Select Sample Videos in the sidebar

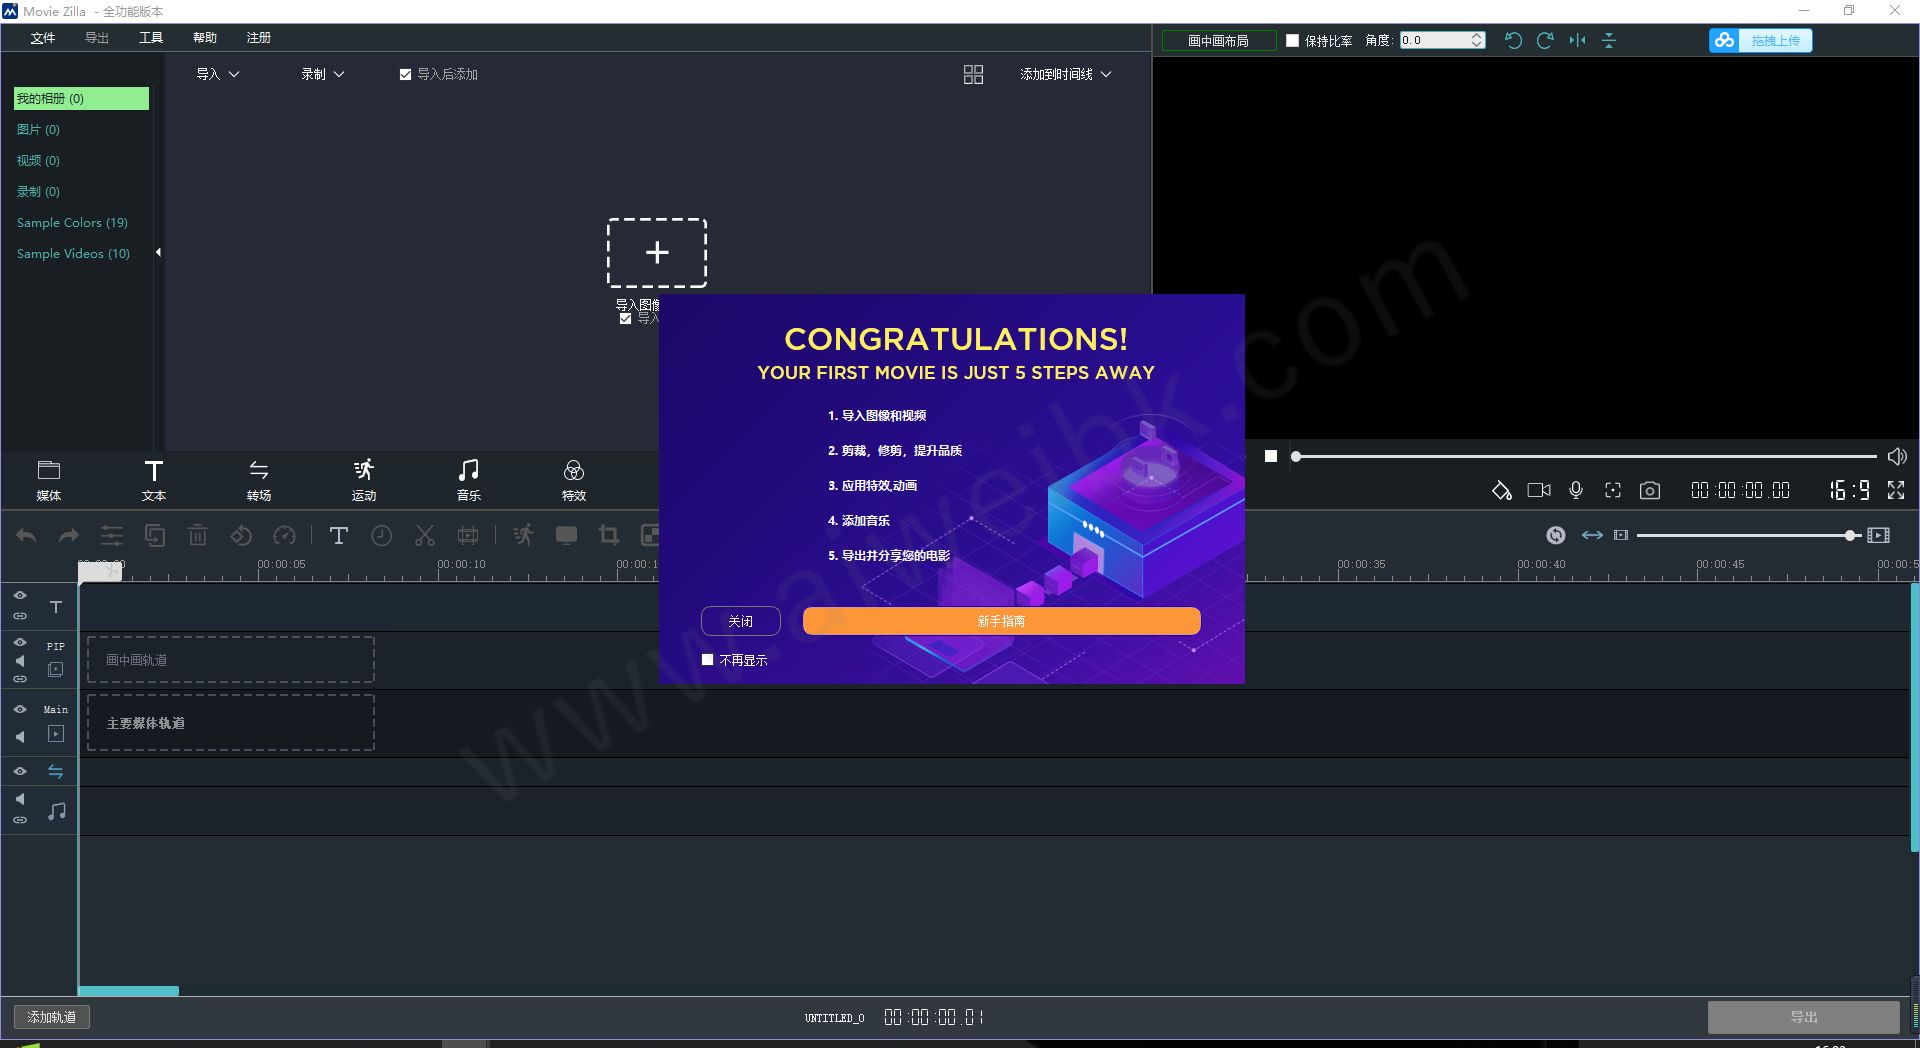pos(73,253)
